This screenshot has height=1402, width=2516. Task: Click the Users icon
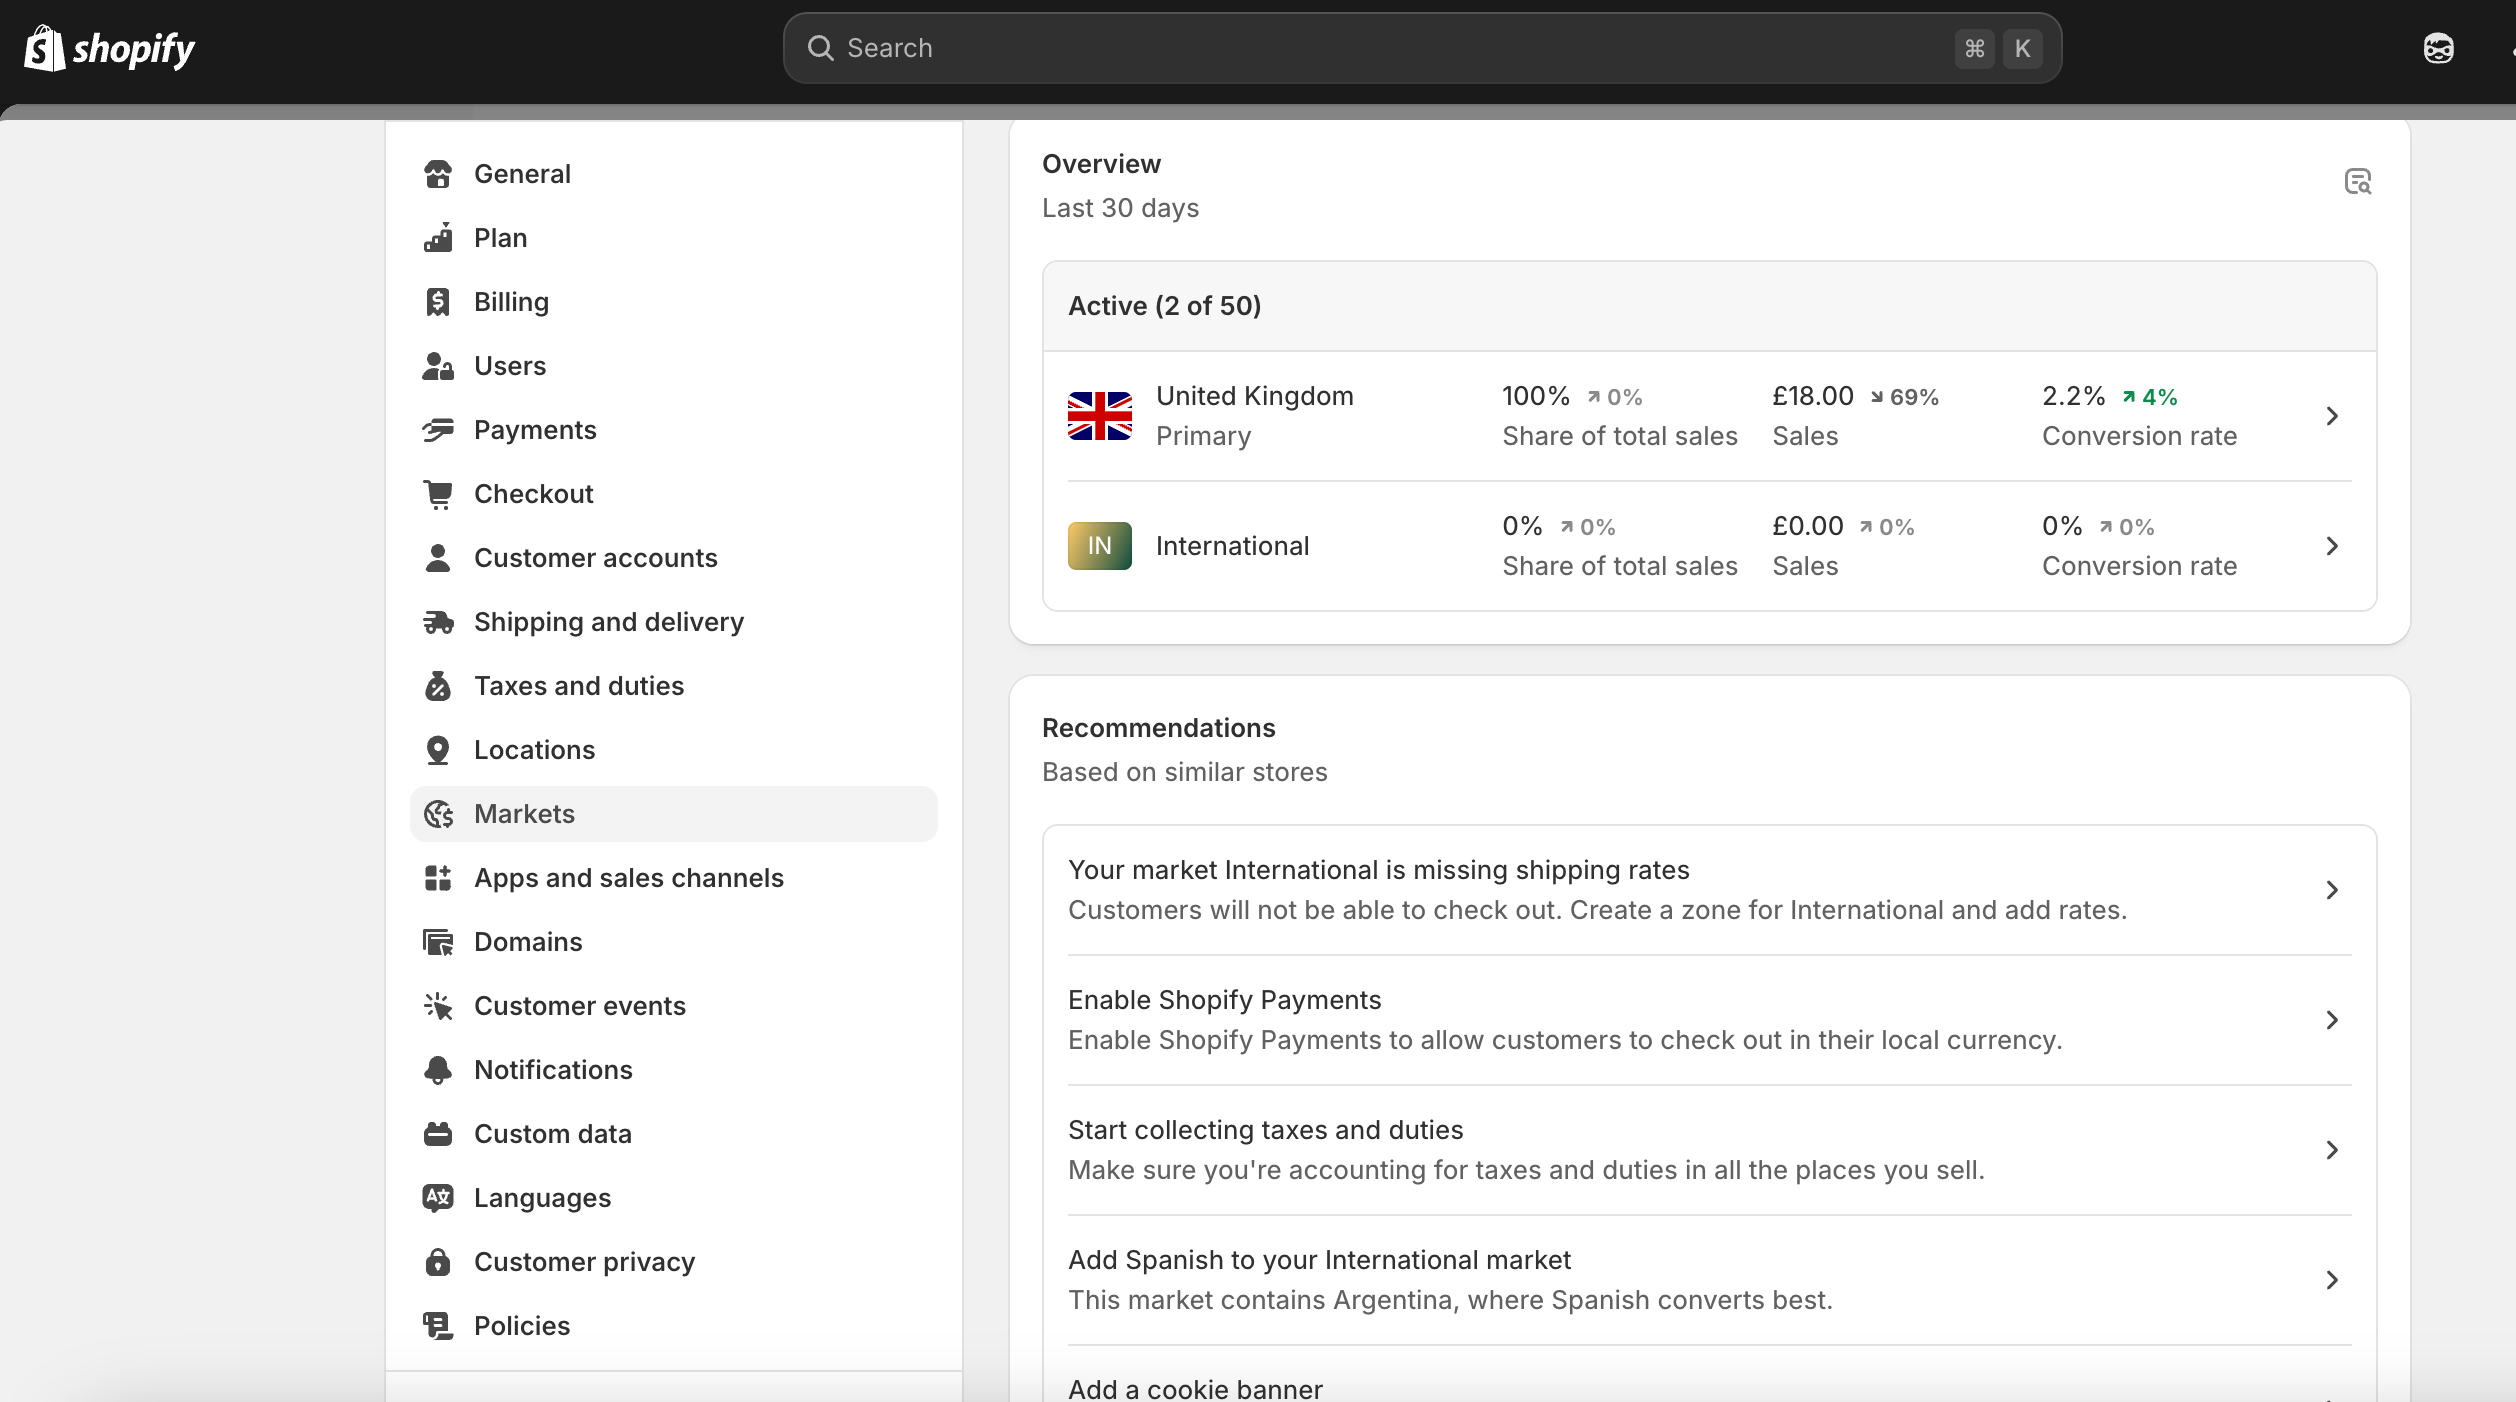coord(438,366)
